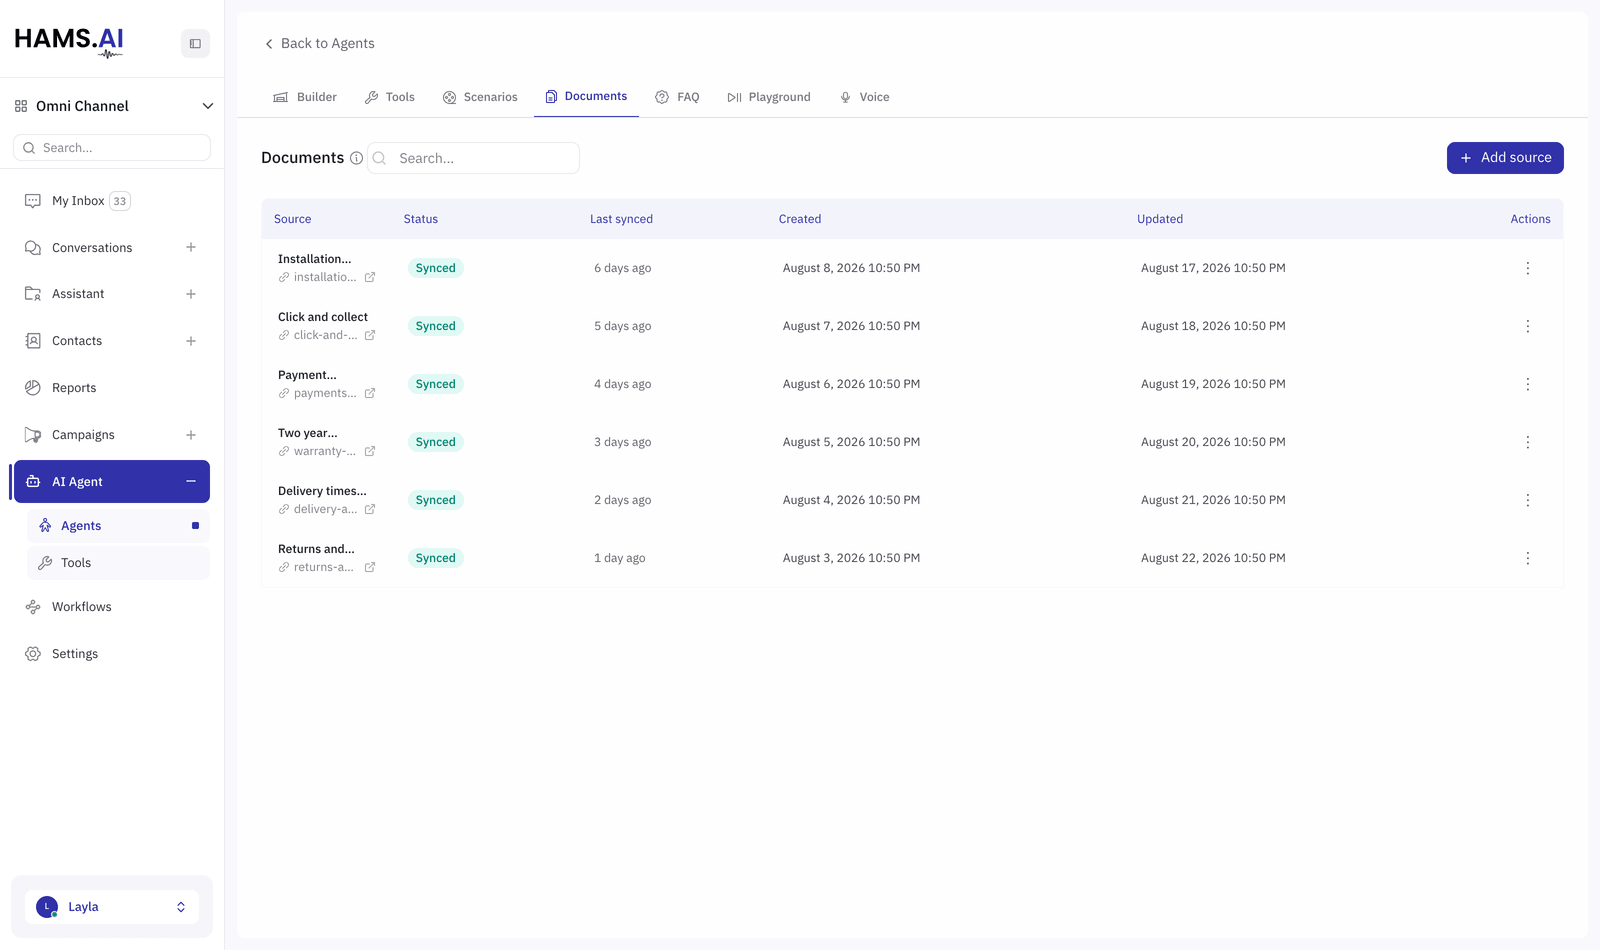Open actions menu for Installation row
Screen dimensions: 1600x950
pyautogui.click(x=1527, y=268)
